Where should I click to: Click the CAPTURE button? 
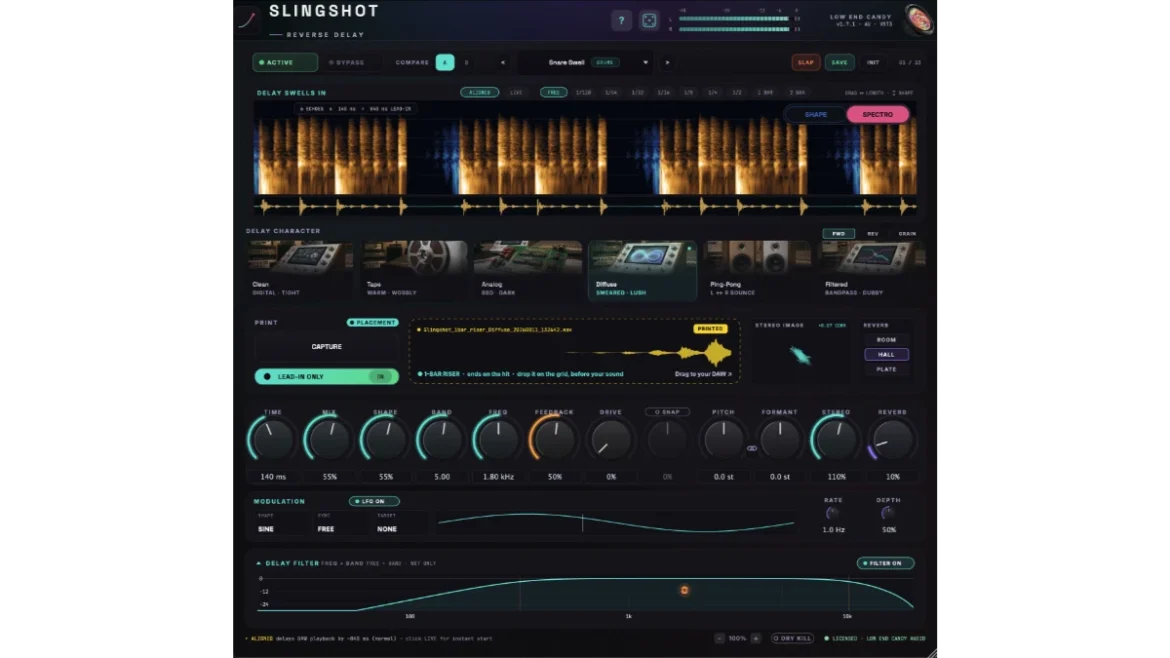326,347
